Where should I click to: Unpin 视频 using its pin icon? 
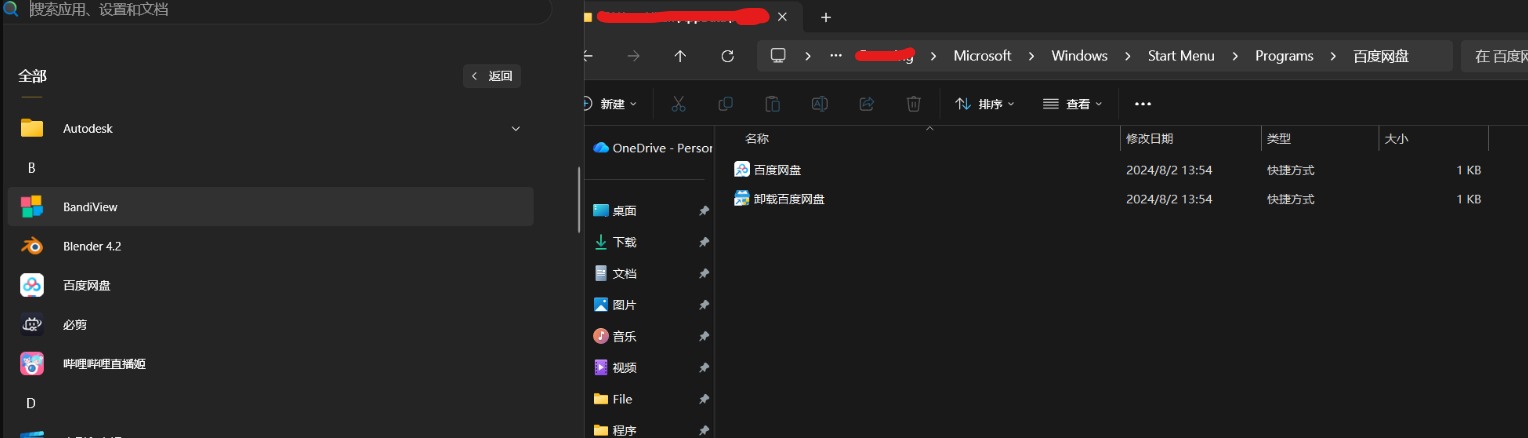pyautogui.click(x=703, y=368)
